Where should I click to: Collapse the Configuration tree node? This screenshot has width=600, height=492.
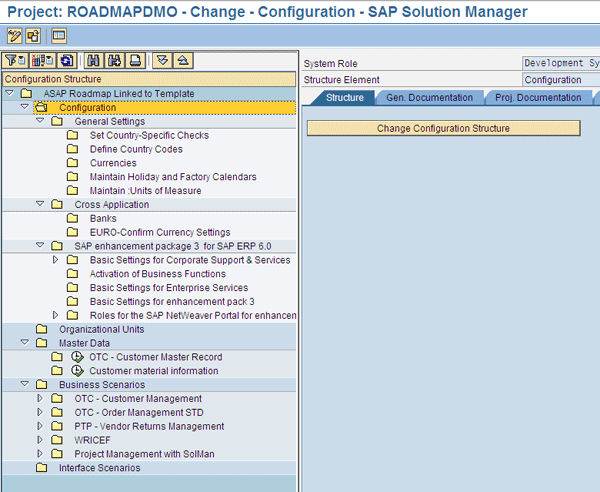pos(25,107)
